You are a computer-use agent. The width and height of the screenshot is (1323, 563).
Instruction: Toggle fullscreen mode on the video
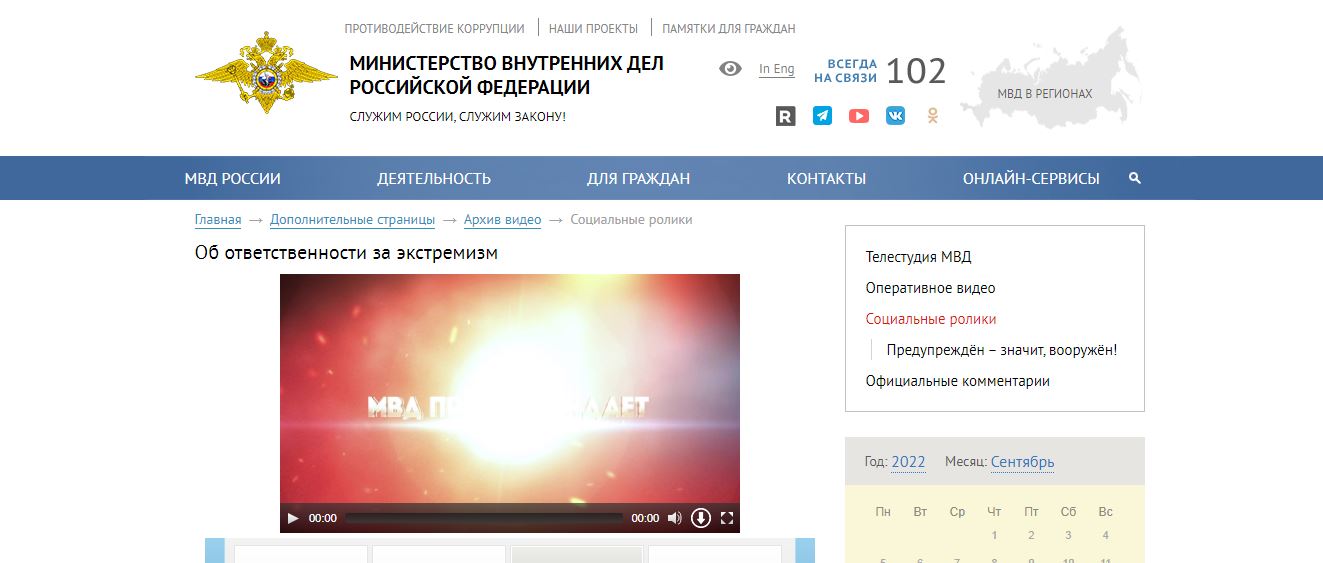click(x=727, y=518)
